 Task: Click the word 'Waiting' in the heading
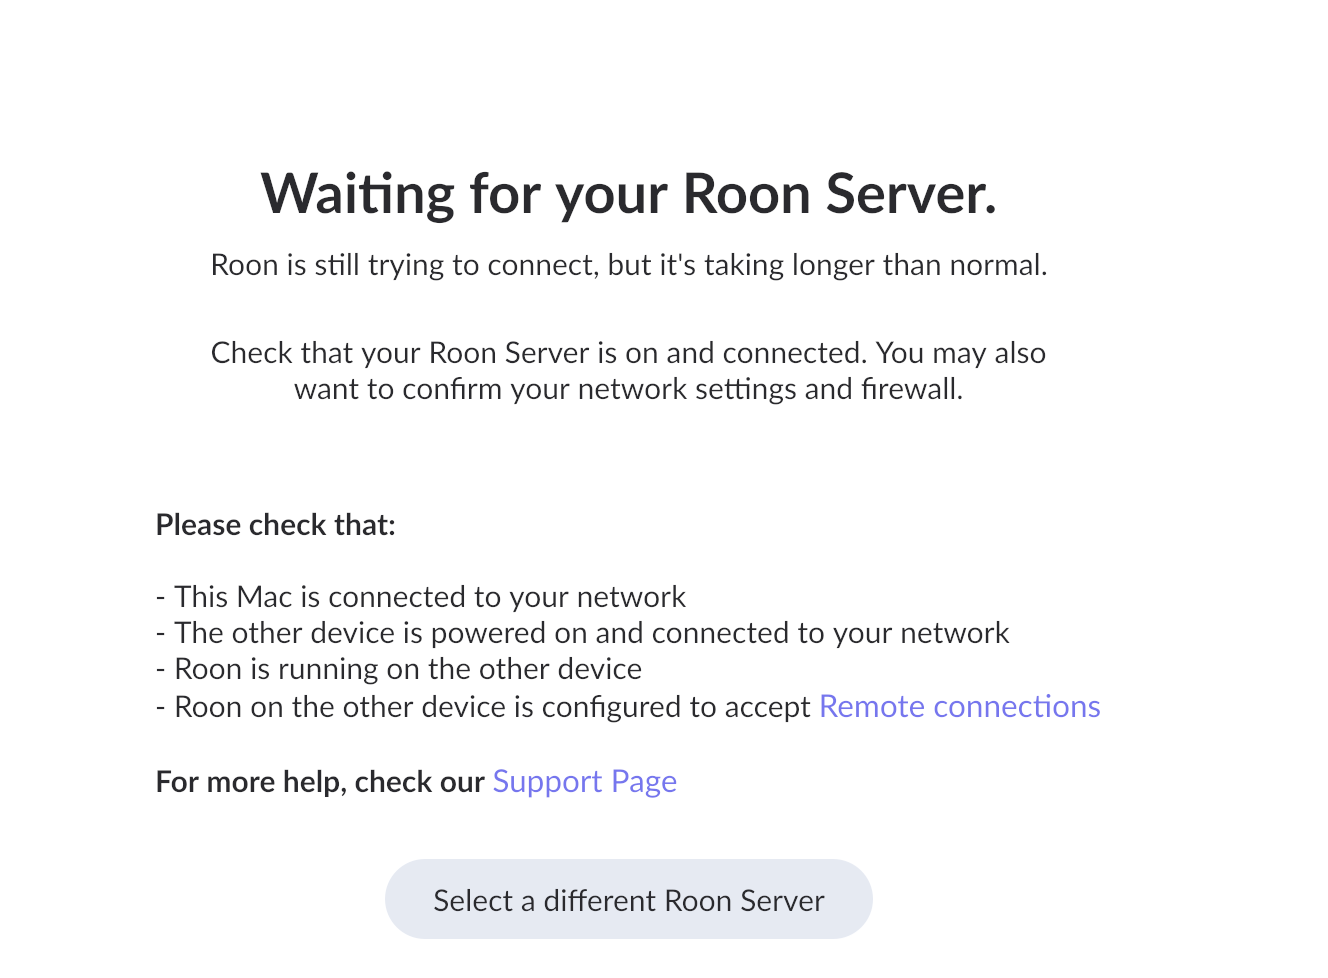pos(357,194)
